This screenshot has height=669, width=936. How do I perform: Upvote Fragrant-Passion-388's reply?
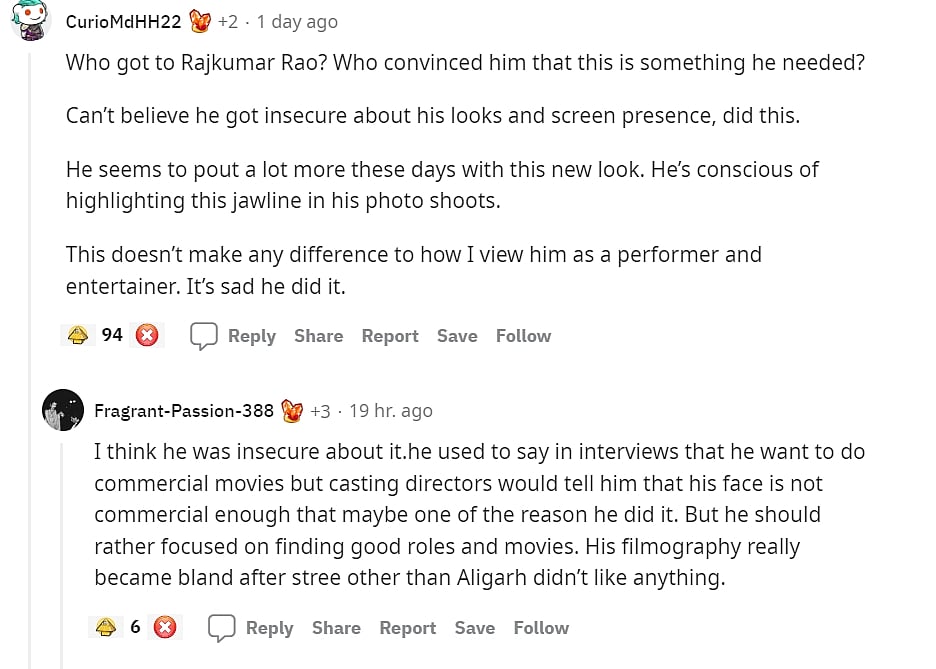point(105,628)
